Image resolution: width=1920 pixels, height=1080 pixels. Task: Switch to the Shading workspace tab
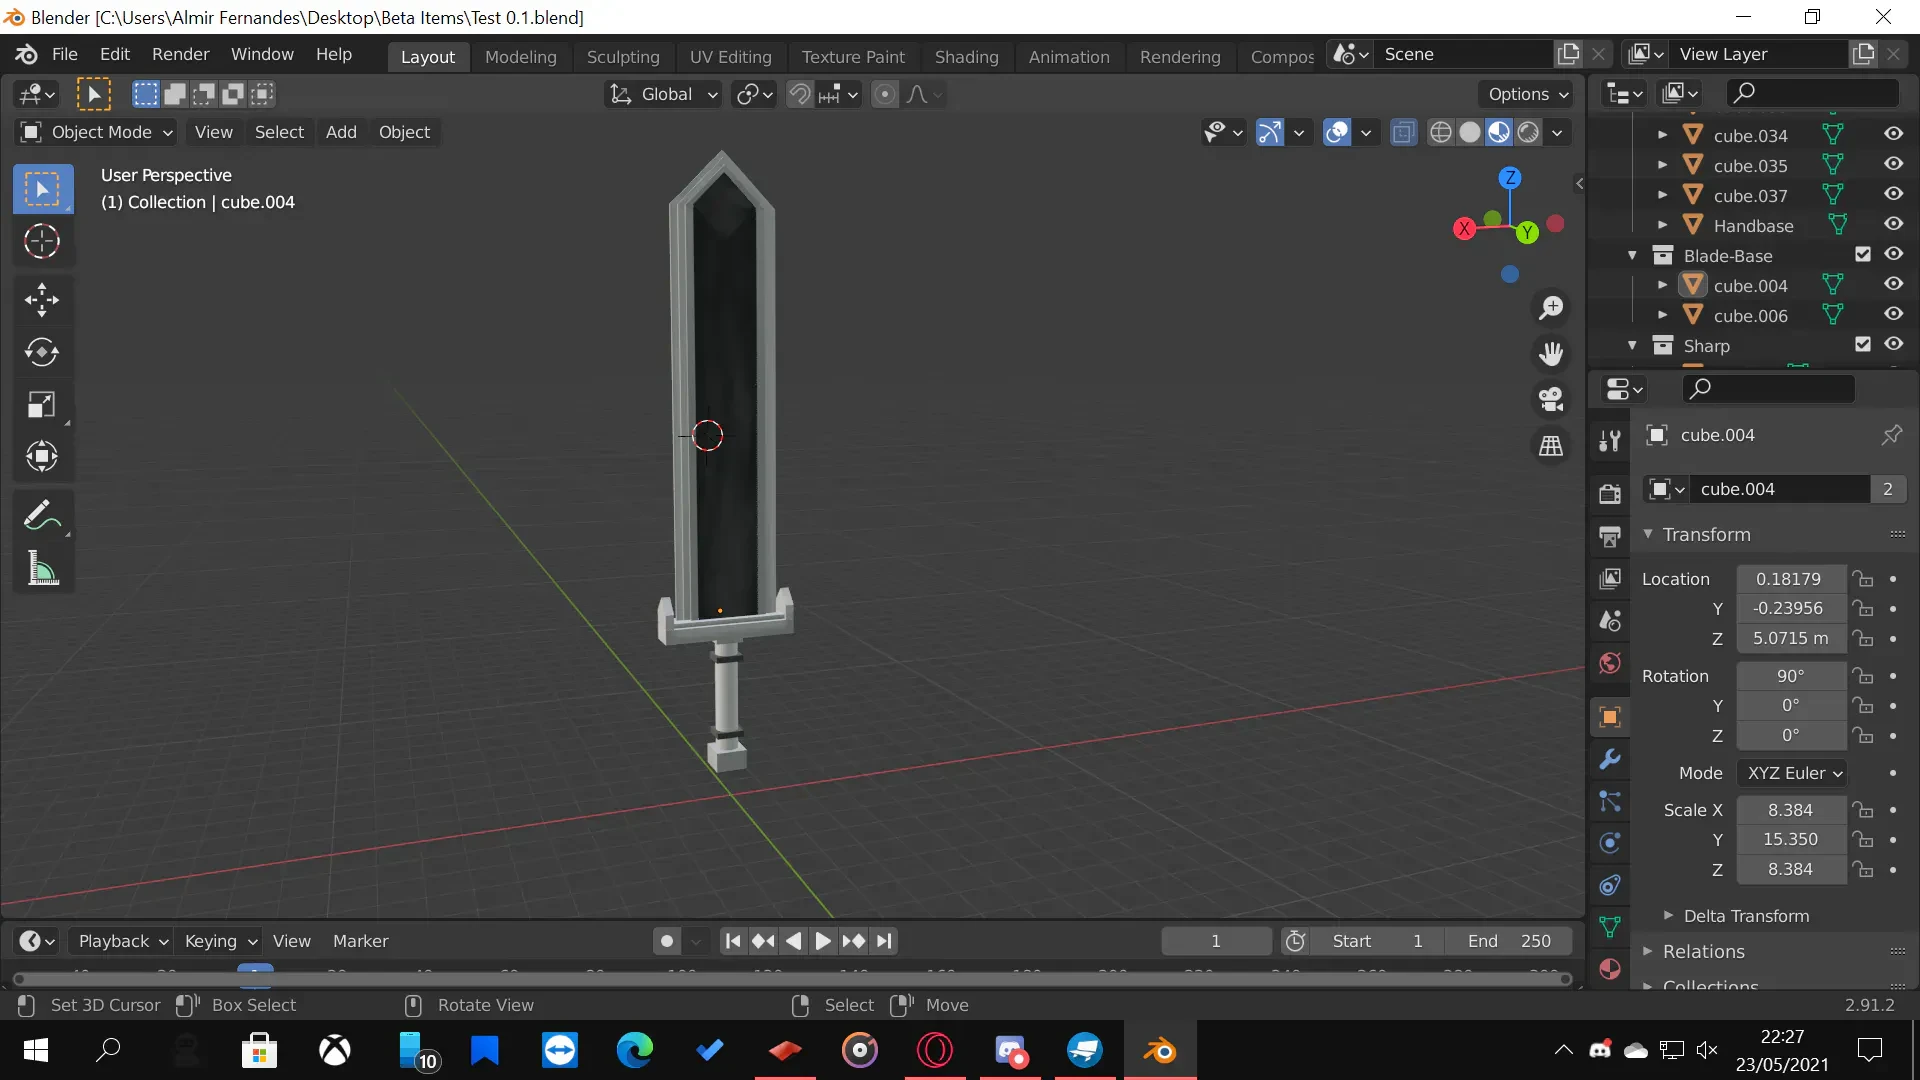click(966, 57)
